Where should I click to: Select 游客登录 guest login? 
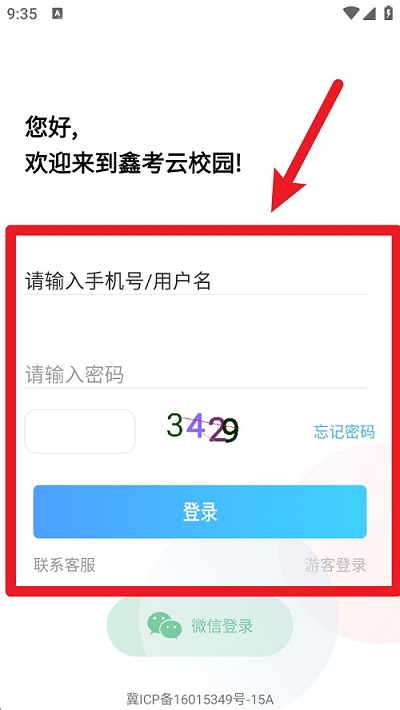coord(335,565)
